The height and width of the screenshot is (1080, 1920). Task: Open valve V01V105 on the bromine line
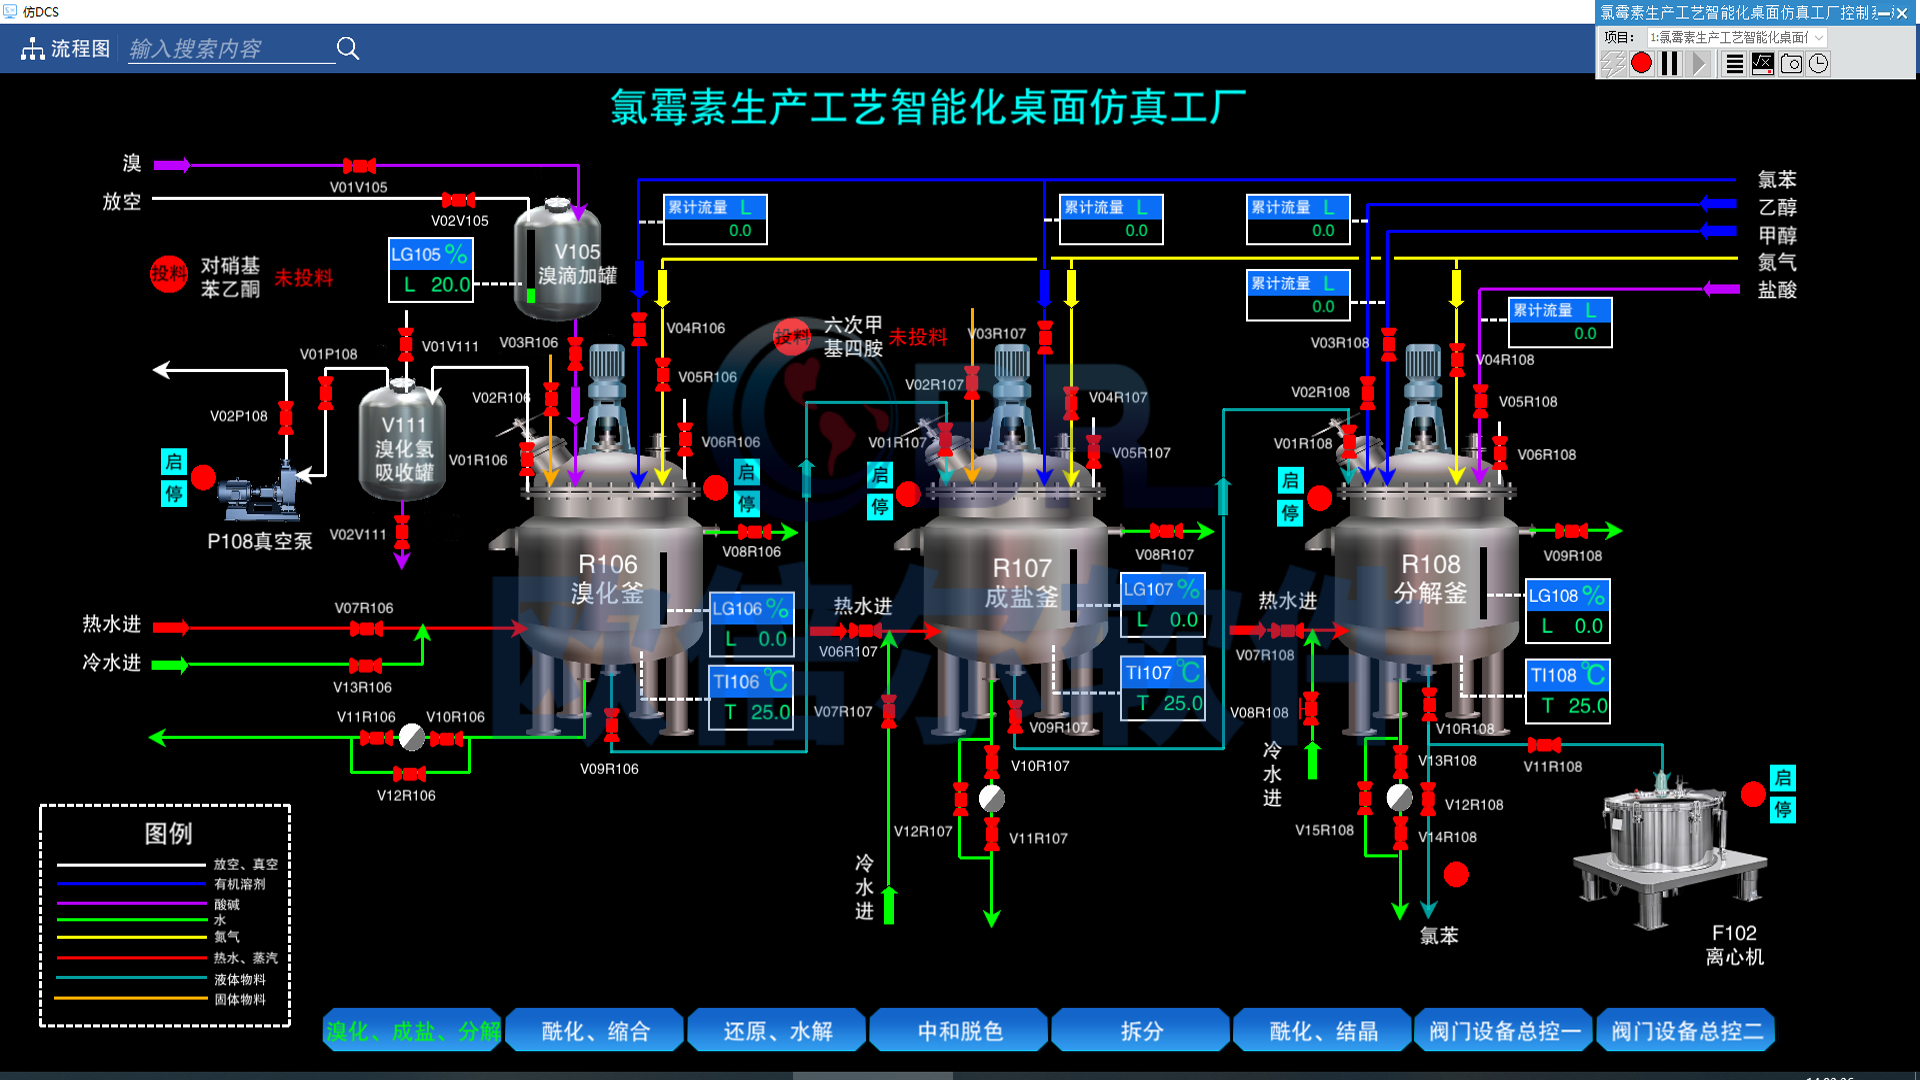(x=359, y=166)
